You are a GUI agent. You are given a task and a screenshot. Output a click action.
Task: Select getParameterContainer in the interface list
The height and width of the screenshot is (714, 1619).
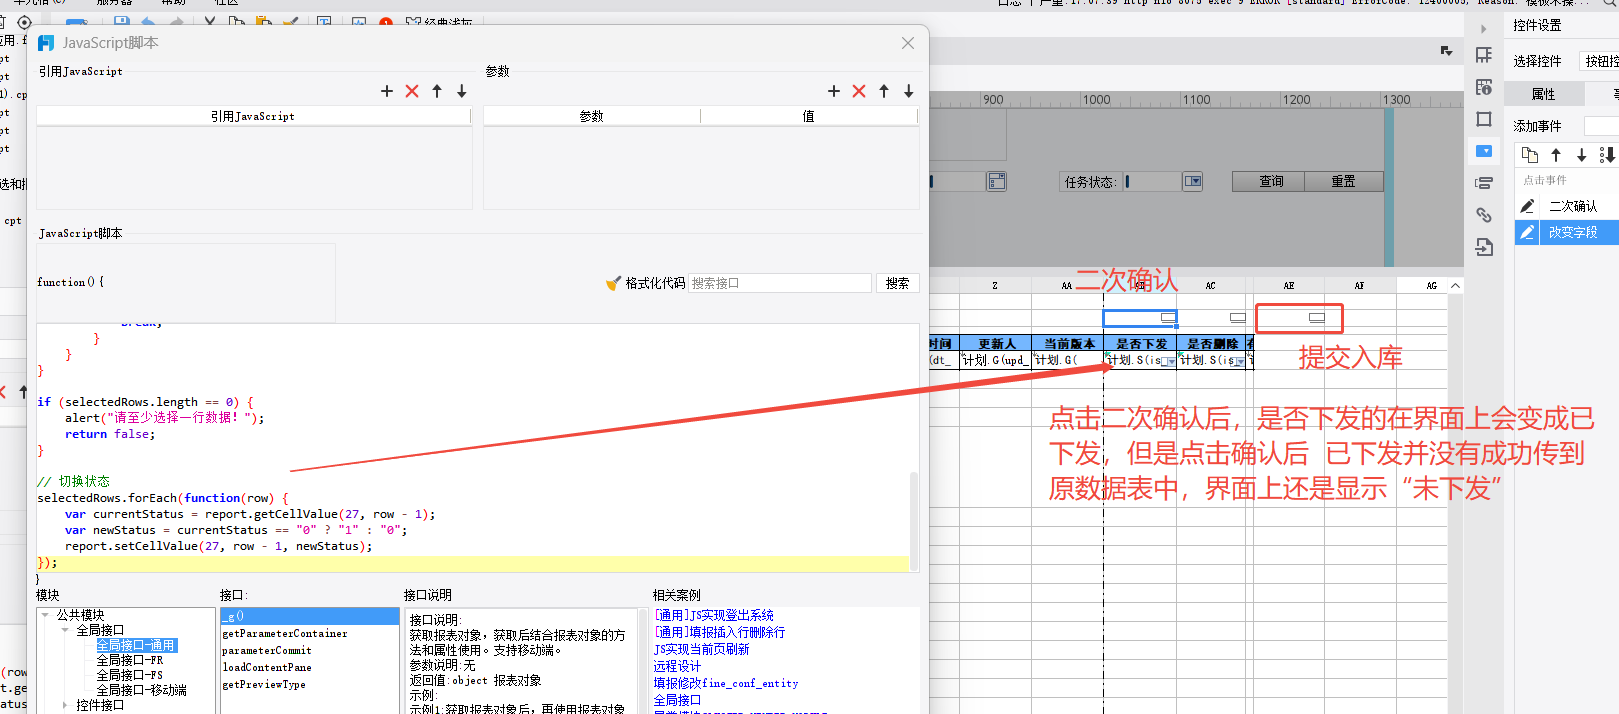[285, 633]
